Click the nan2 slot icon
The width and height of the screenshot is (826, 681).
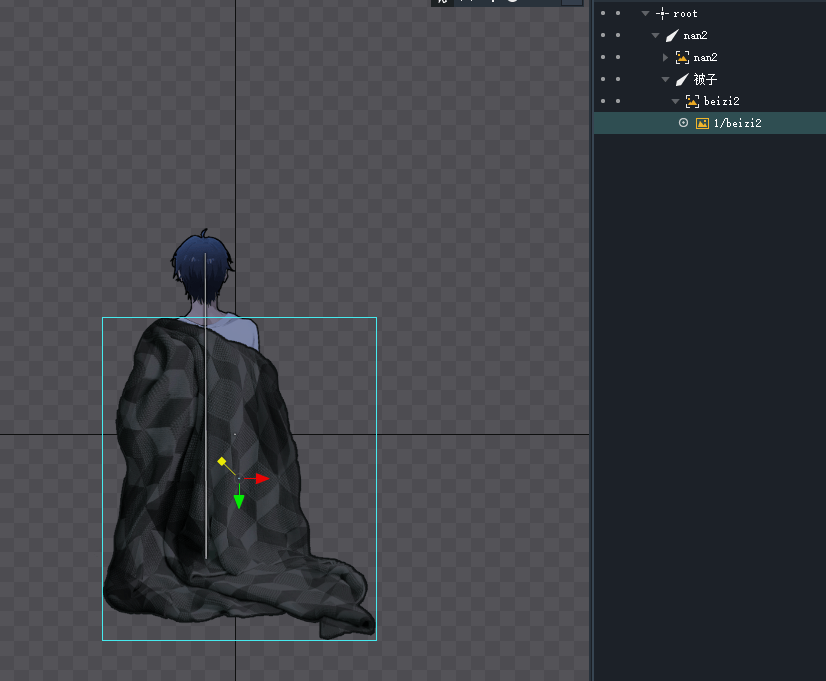coord(682,57)
